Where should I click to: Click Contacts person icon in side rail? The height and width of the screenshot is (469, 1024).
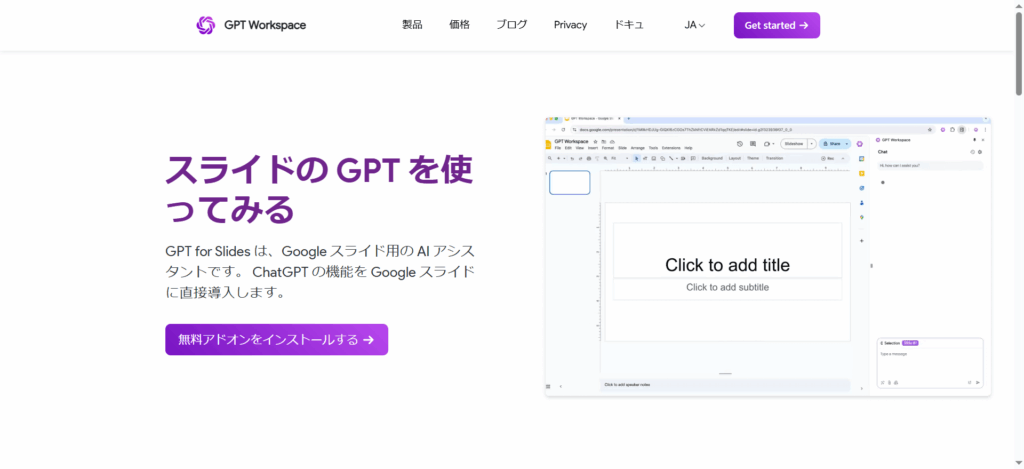(x=862, y=202)
